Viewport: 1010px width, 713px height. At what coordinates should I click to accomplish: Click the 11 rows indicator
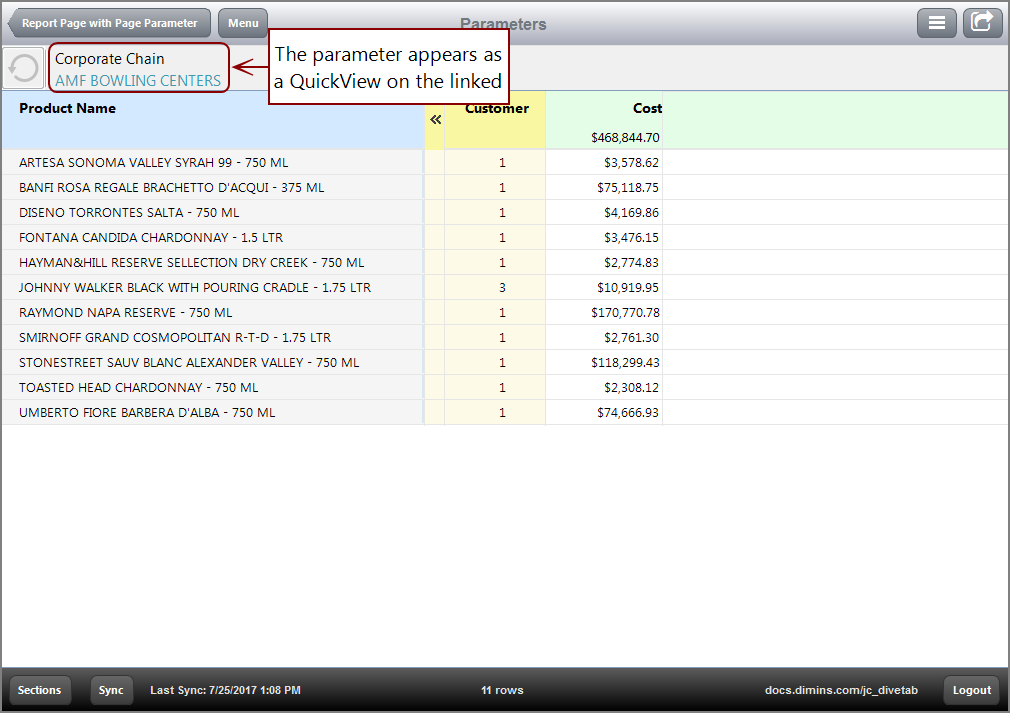pyautogui.click(x=502, y=690)
